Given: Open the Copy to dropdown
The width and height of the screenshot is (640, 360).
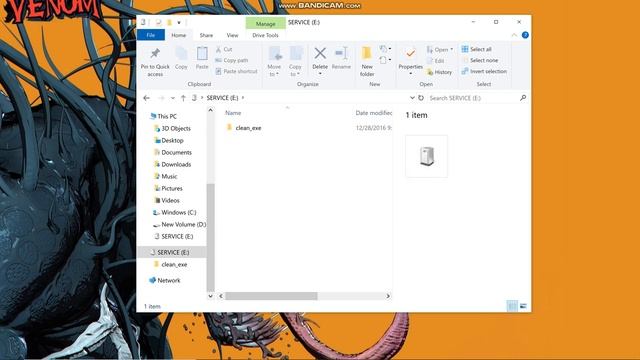Looking at the screenshot, I should click(295, 62).
